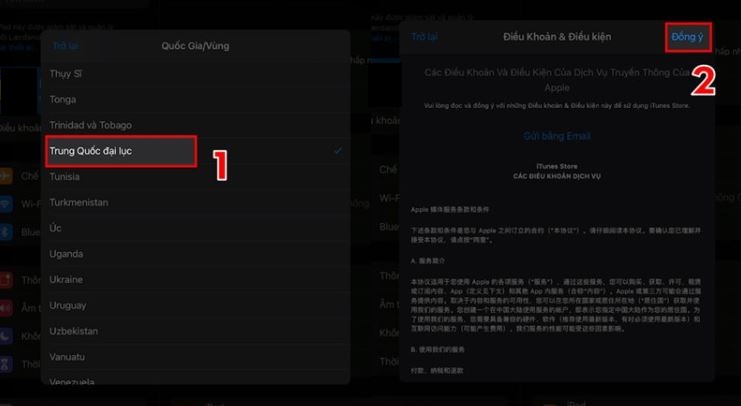The height and width of the screenshot is (406, 741).
Task: Choose Úc from country list
Action: coord(195,228)
